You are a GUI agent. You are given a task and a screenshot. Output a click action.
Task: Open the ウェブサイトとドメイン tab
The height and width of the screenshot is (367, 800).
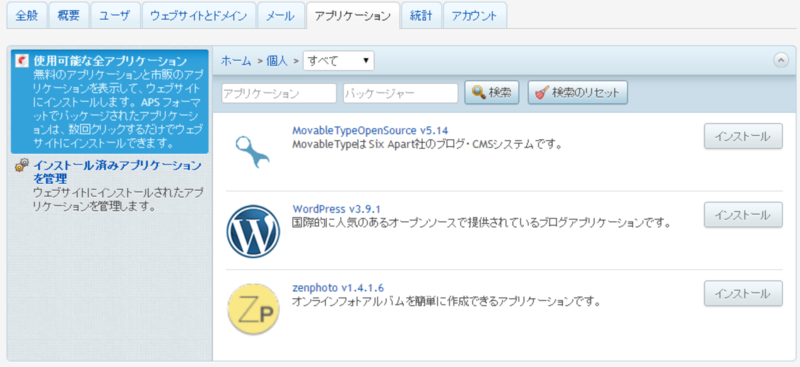198,15
